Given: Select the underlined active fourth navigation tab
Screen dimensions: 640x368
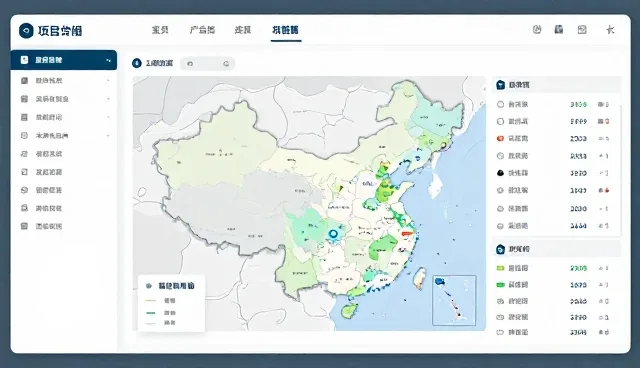Looking at the screenshot, I should tap(286, 30).
